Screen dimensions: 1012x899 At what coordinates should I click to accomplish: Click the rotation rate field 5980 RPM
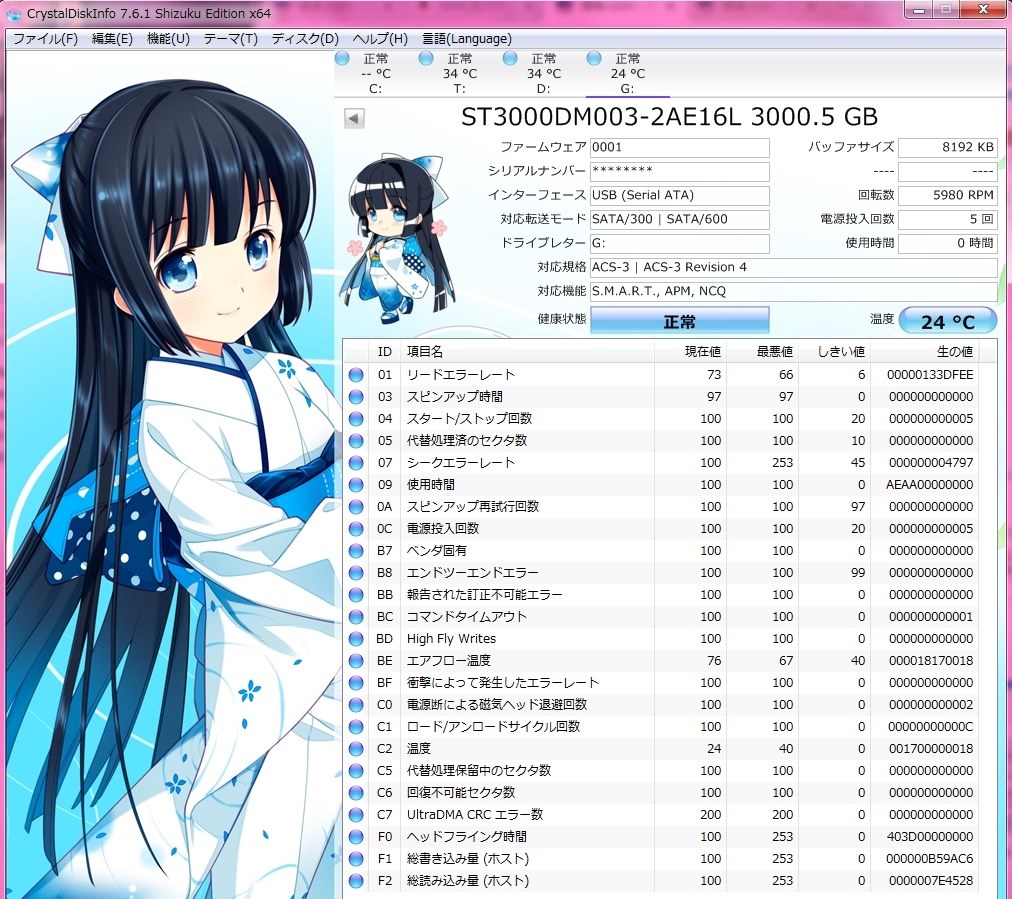point(947,195)
